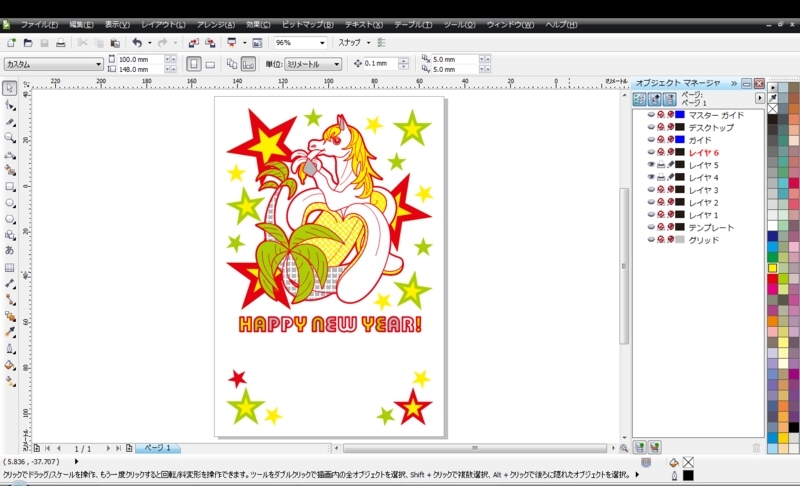Open the ファイル(F) menu
Image resolution: width=800 pixels, height=486 pixels.
pyautogui.click(x=39, y=24)
